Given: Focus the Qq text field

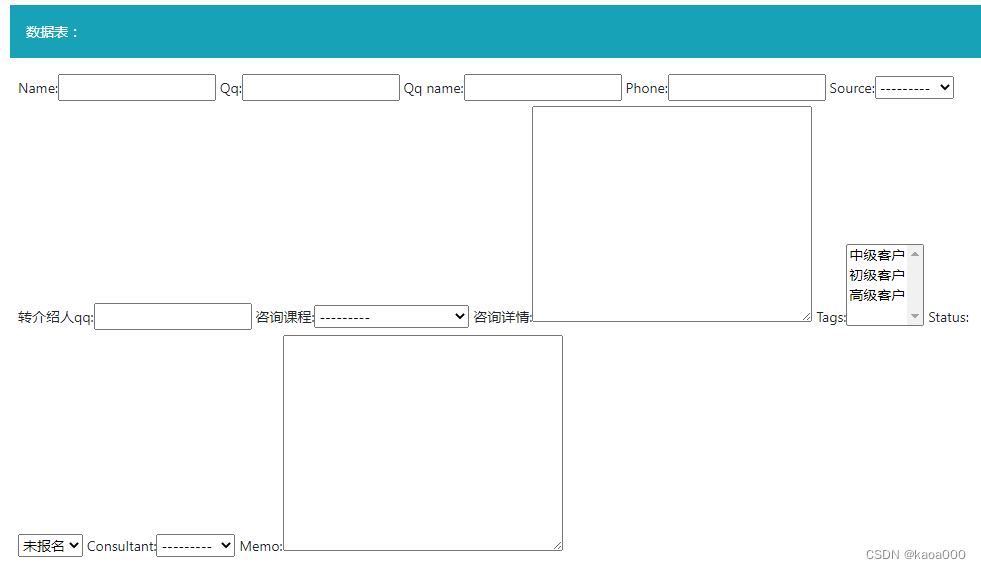Looking at the screenshot, I should [x=321, y=88].
